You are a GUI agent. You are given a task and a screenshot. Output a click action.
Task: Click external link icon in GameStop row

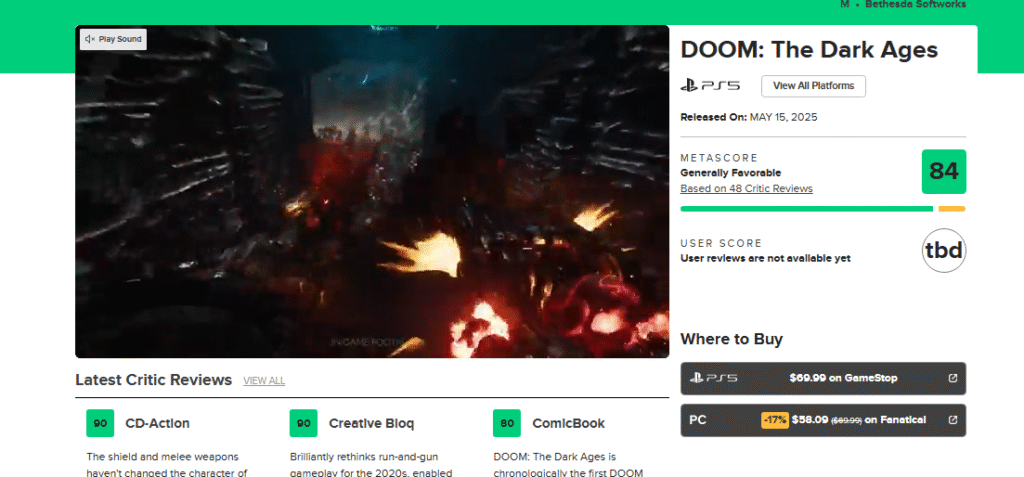pos(953,378)
